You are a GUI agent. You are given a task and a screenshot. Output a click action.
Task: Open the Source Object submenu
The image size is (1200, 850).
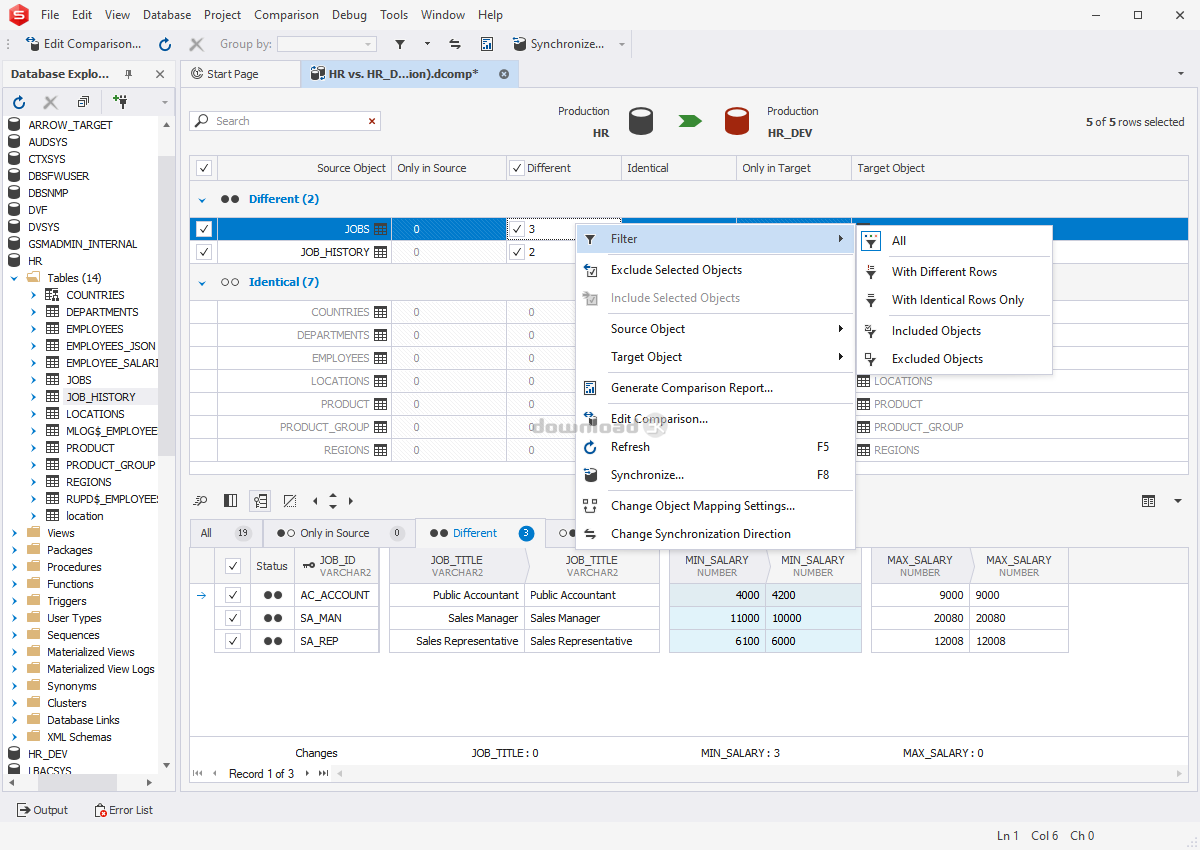(715, 329)
